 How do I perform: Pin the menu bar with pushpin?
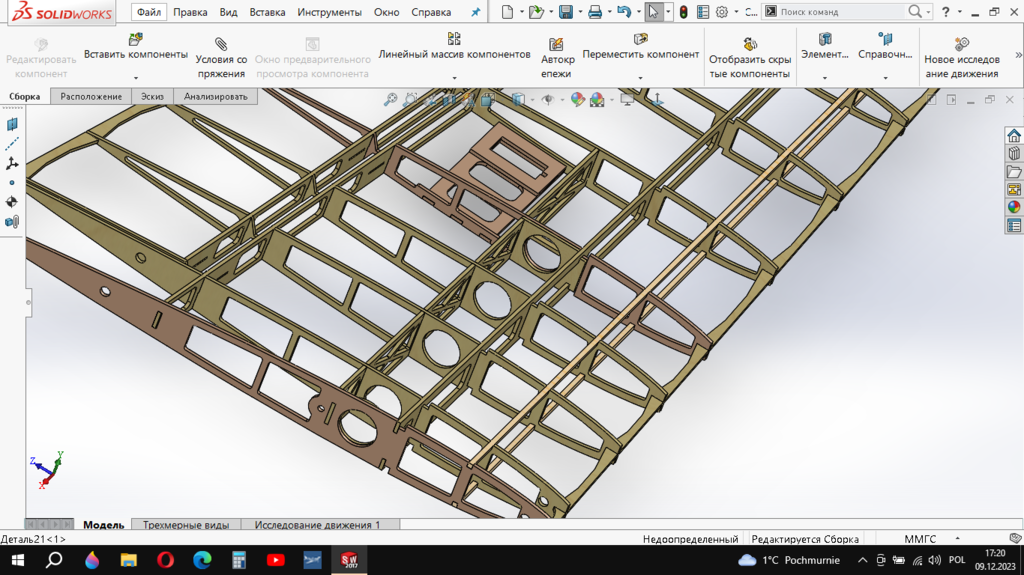point(476,12)
